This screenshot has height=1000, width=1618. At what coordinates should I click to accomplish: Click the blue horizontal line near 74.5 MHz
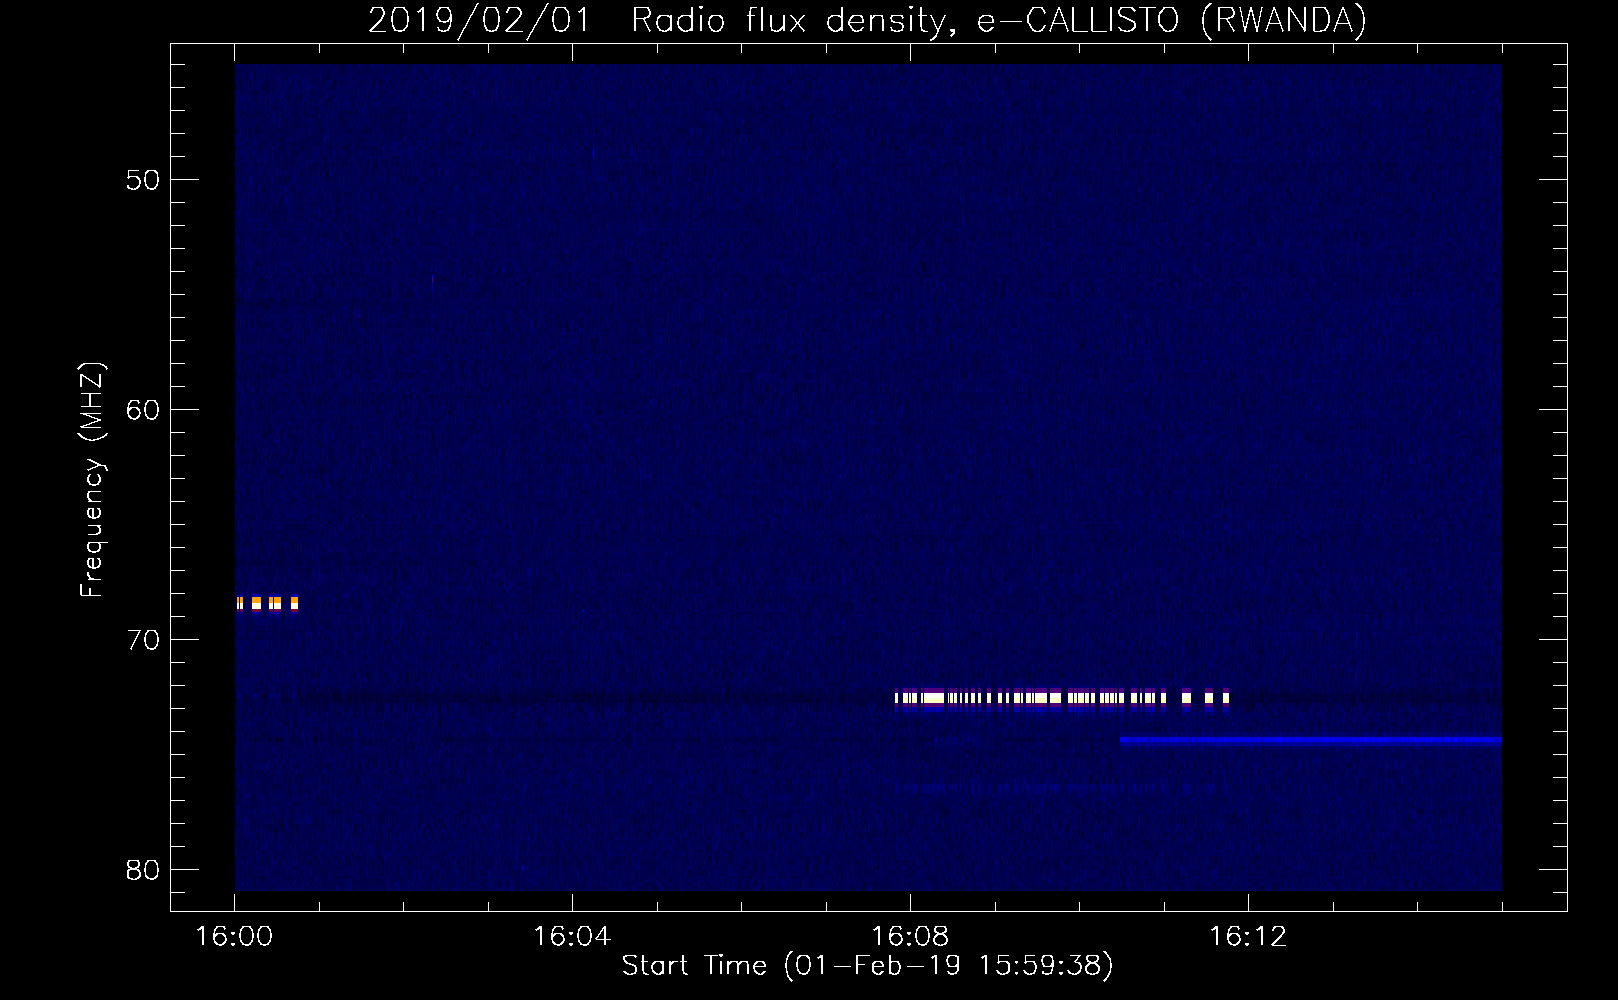coord(1311,741)
